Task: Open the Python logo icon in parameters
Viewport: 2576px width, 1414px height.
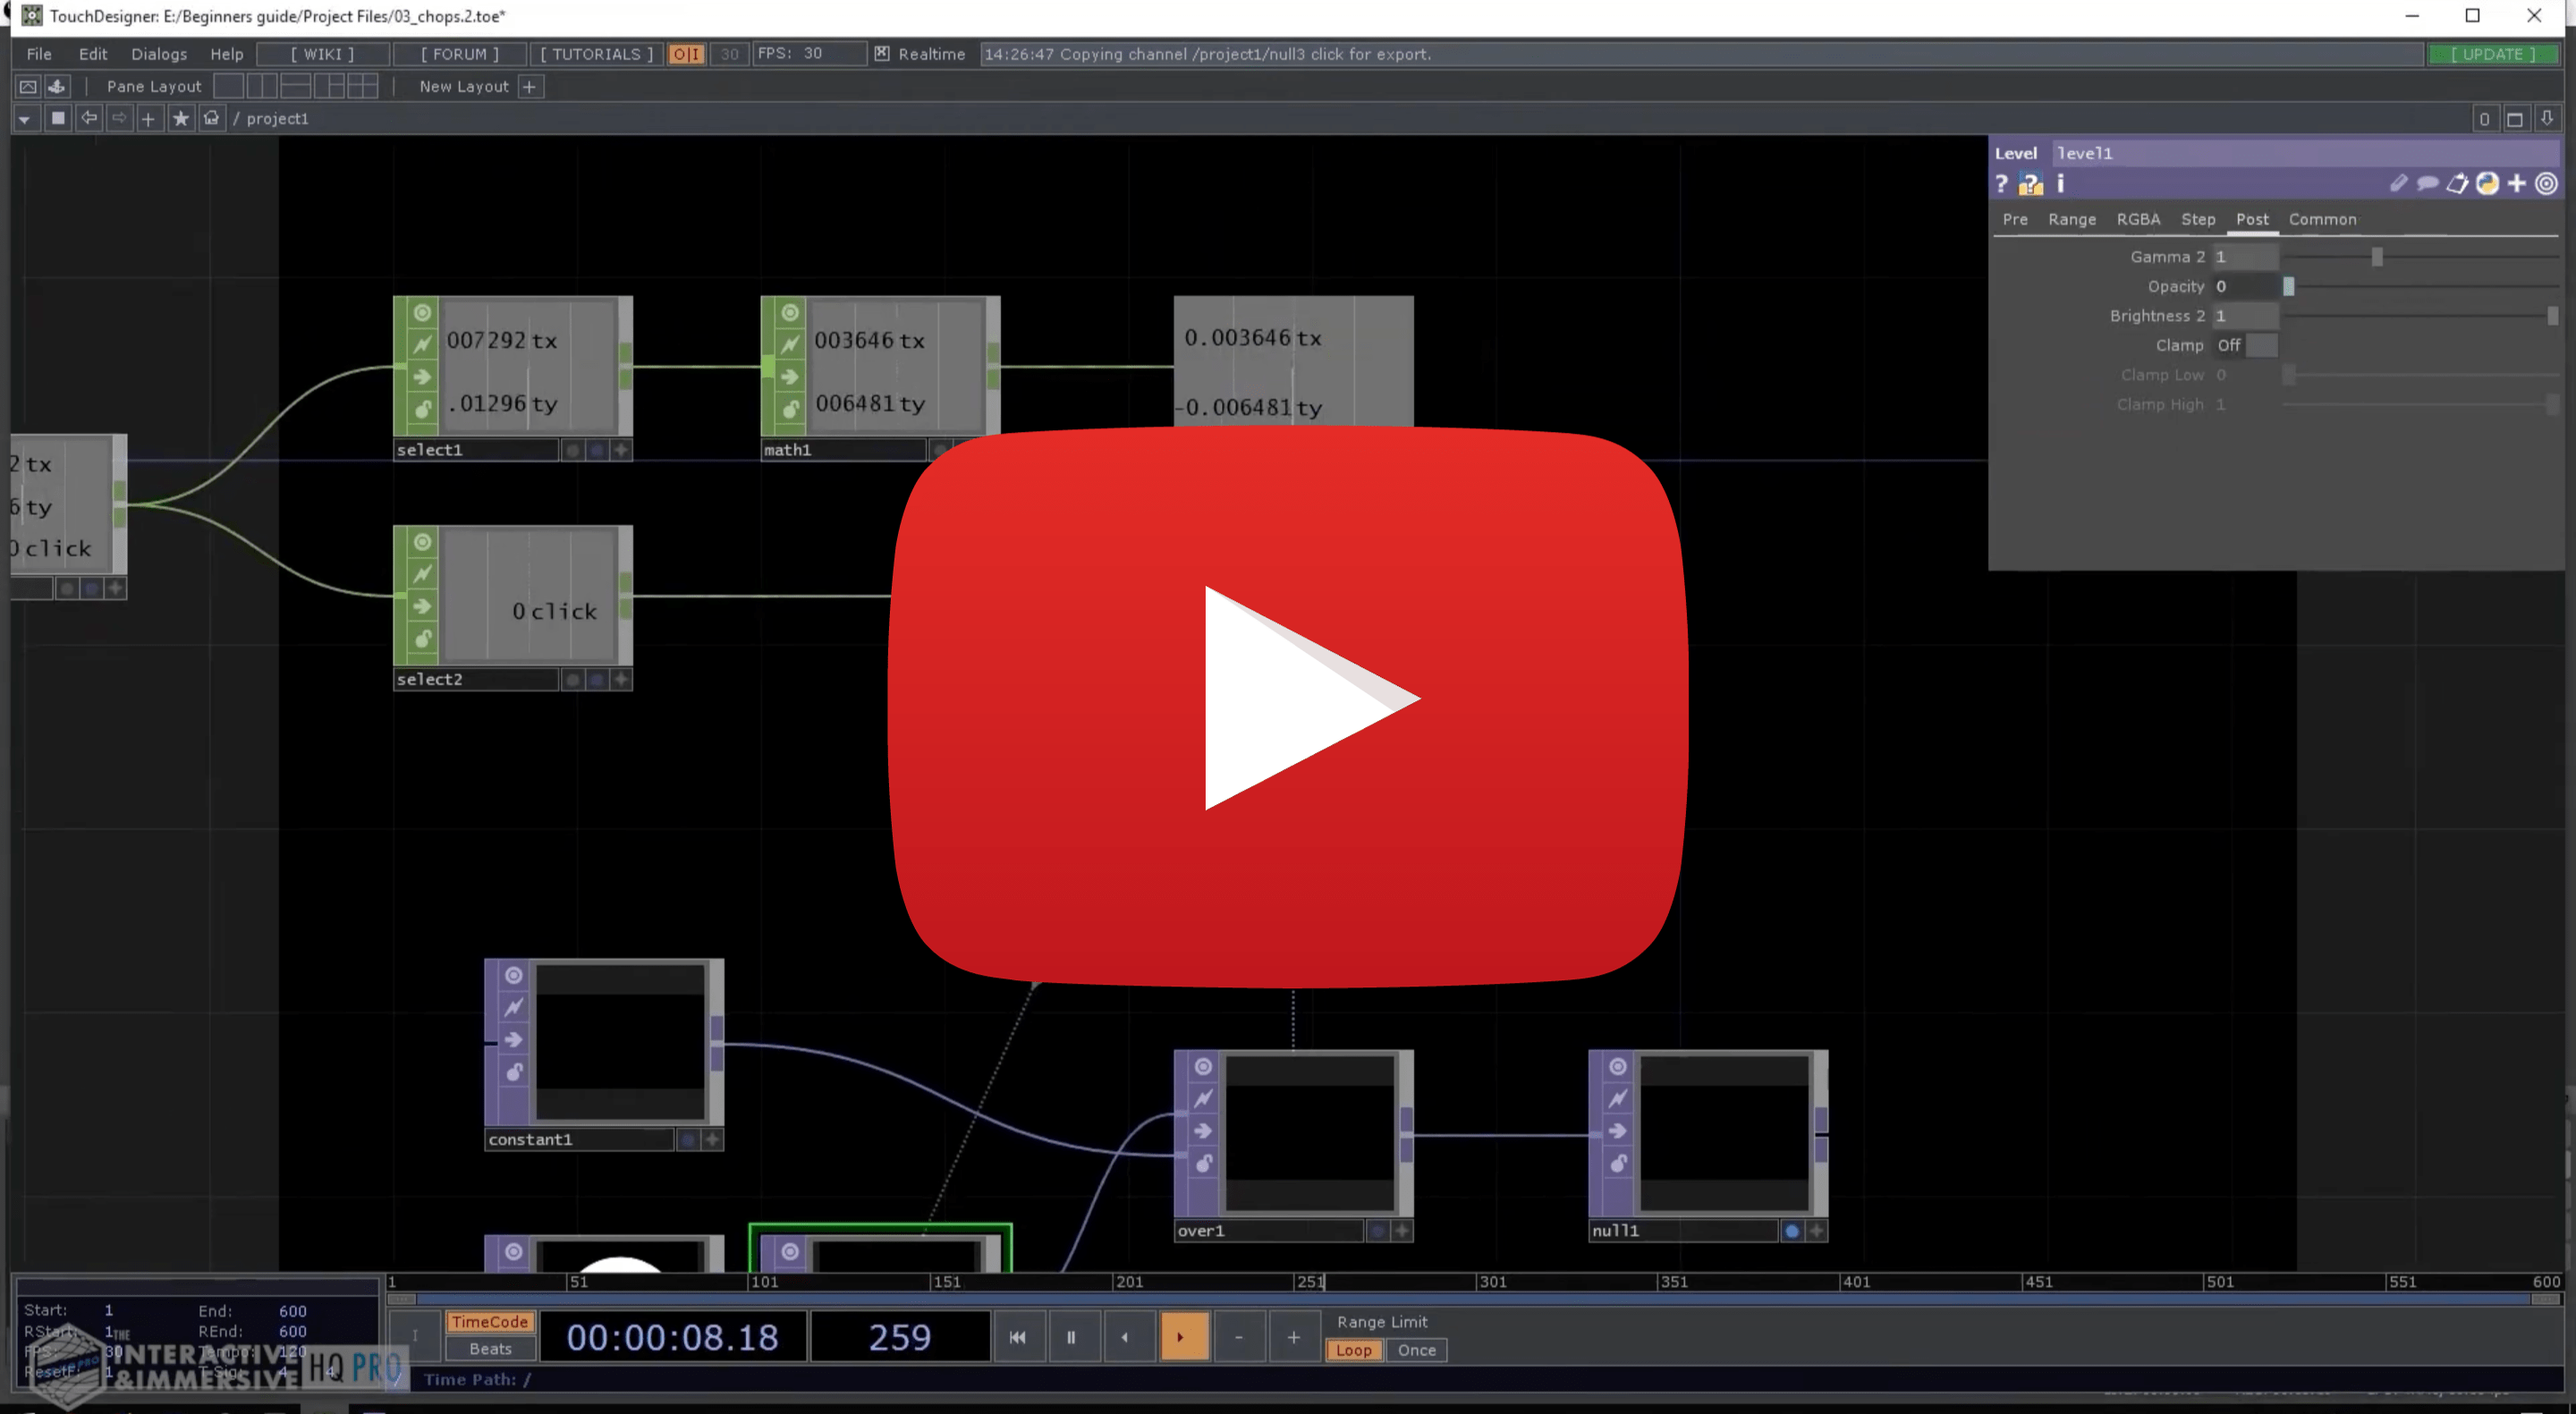Action: tap(2487, 184)
